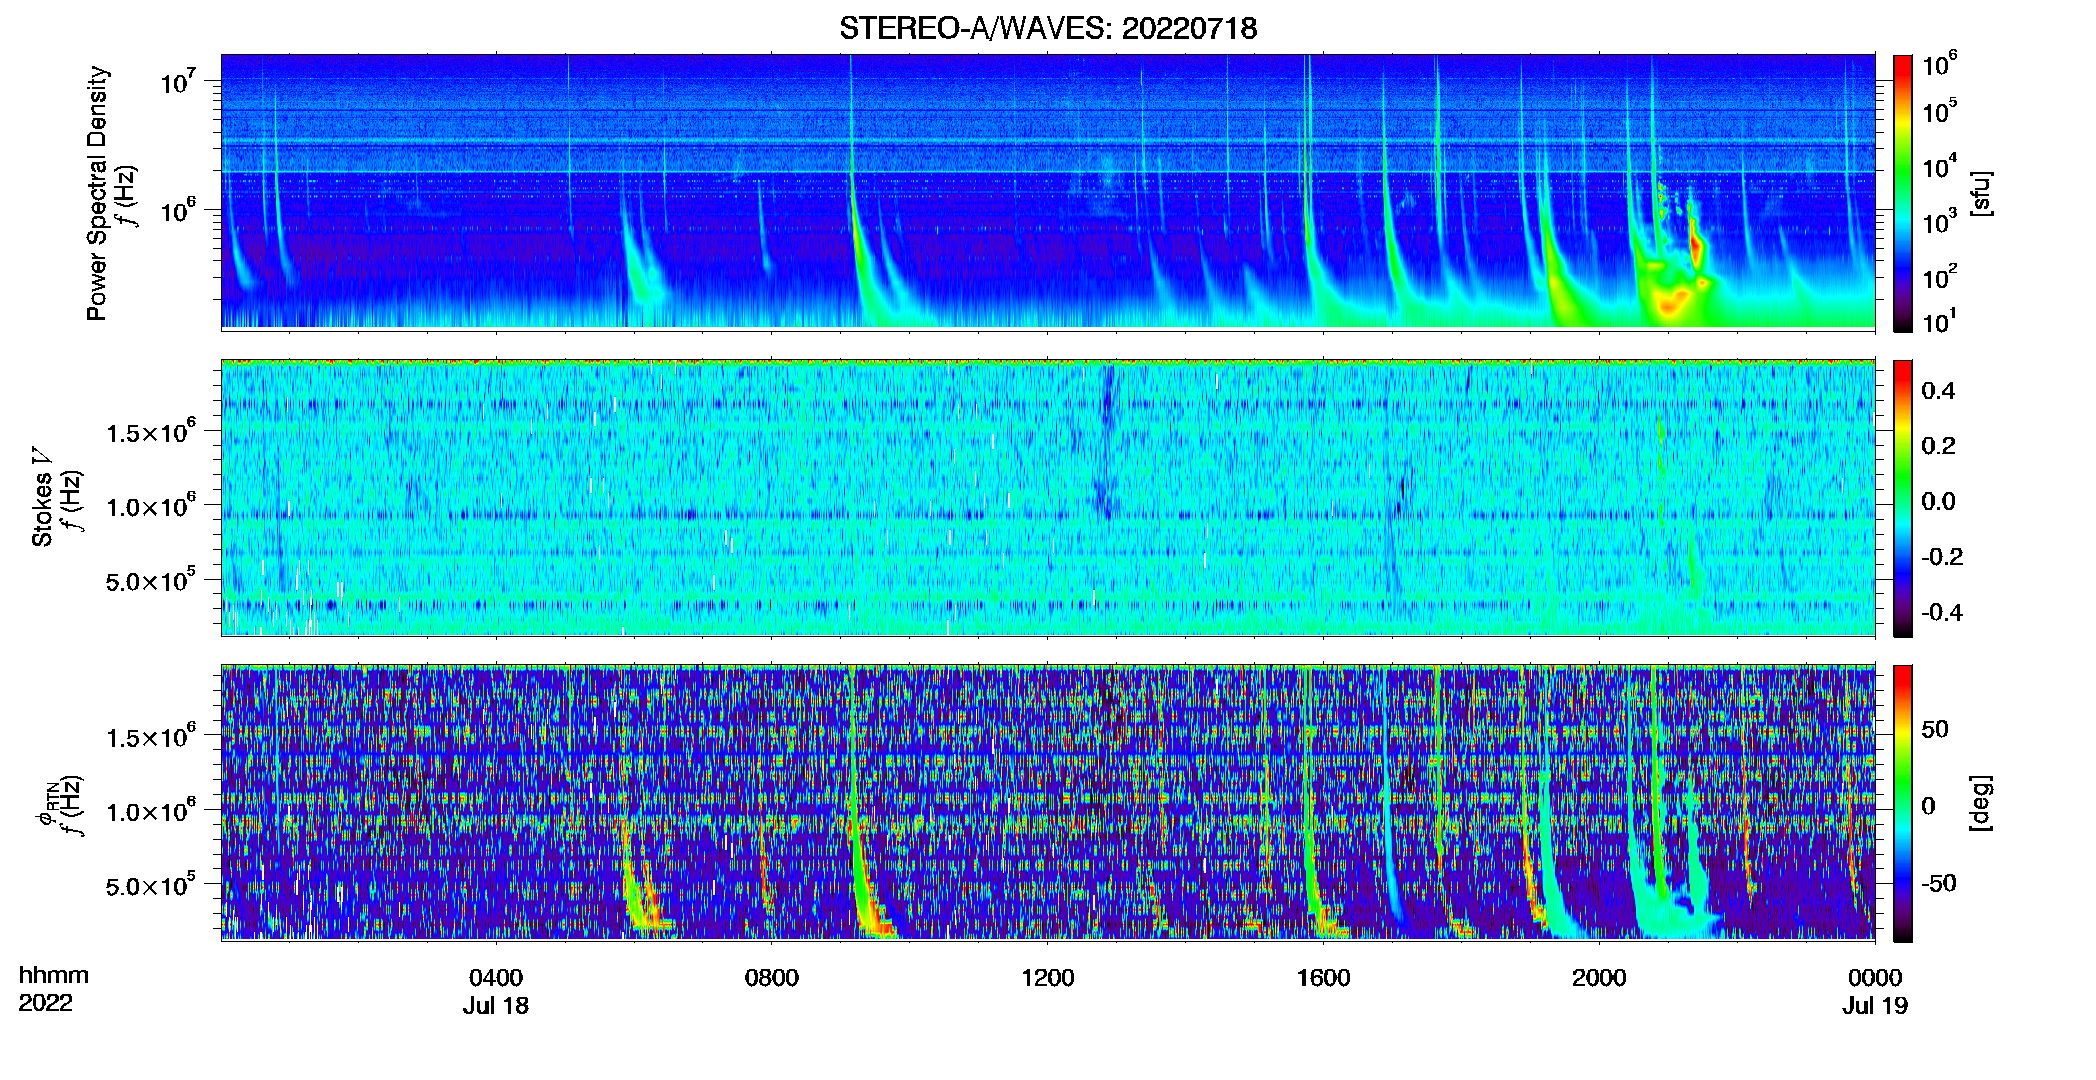Click the 50 label on degree color bar
The height and width of the screenshot is (1080, 2096).
click(1935, 729)
